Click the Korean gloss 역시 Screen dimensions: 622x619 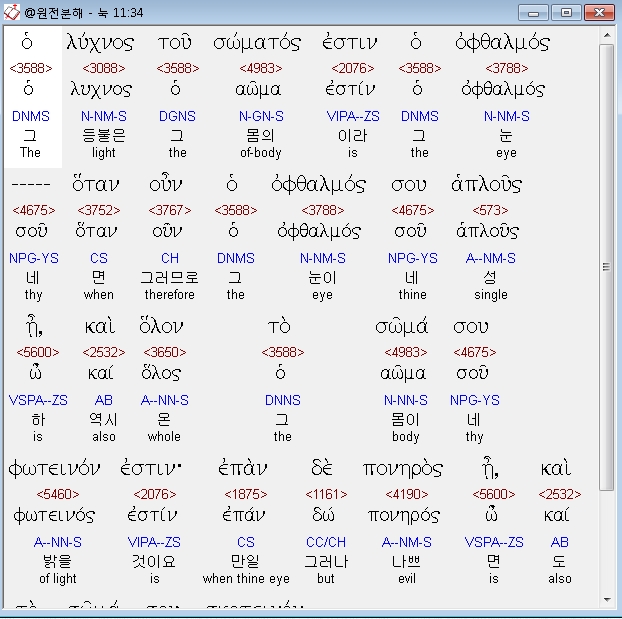[104, 419]
